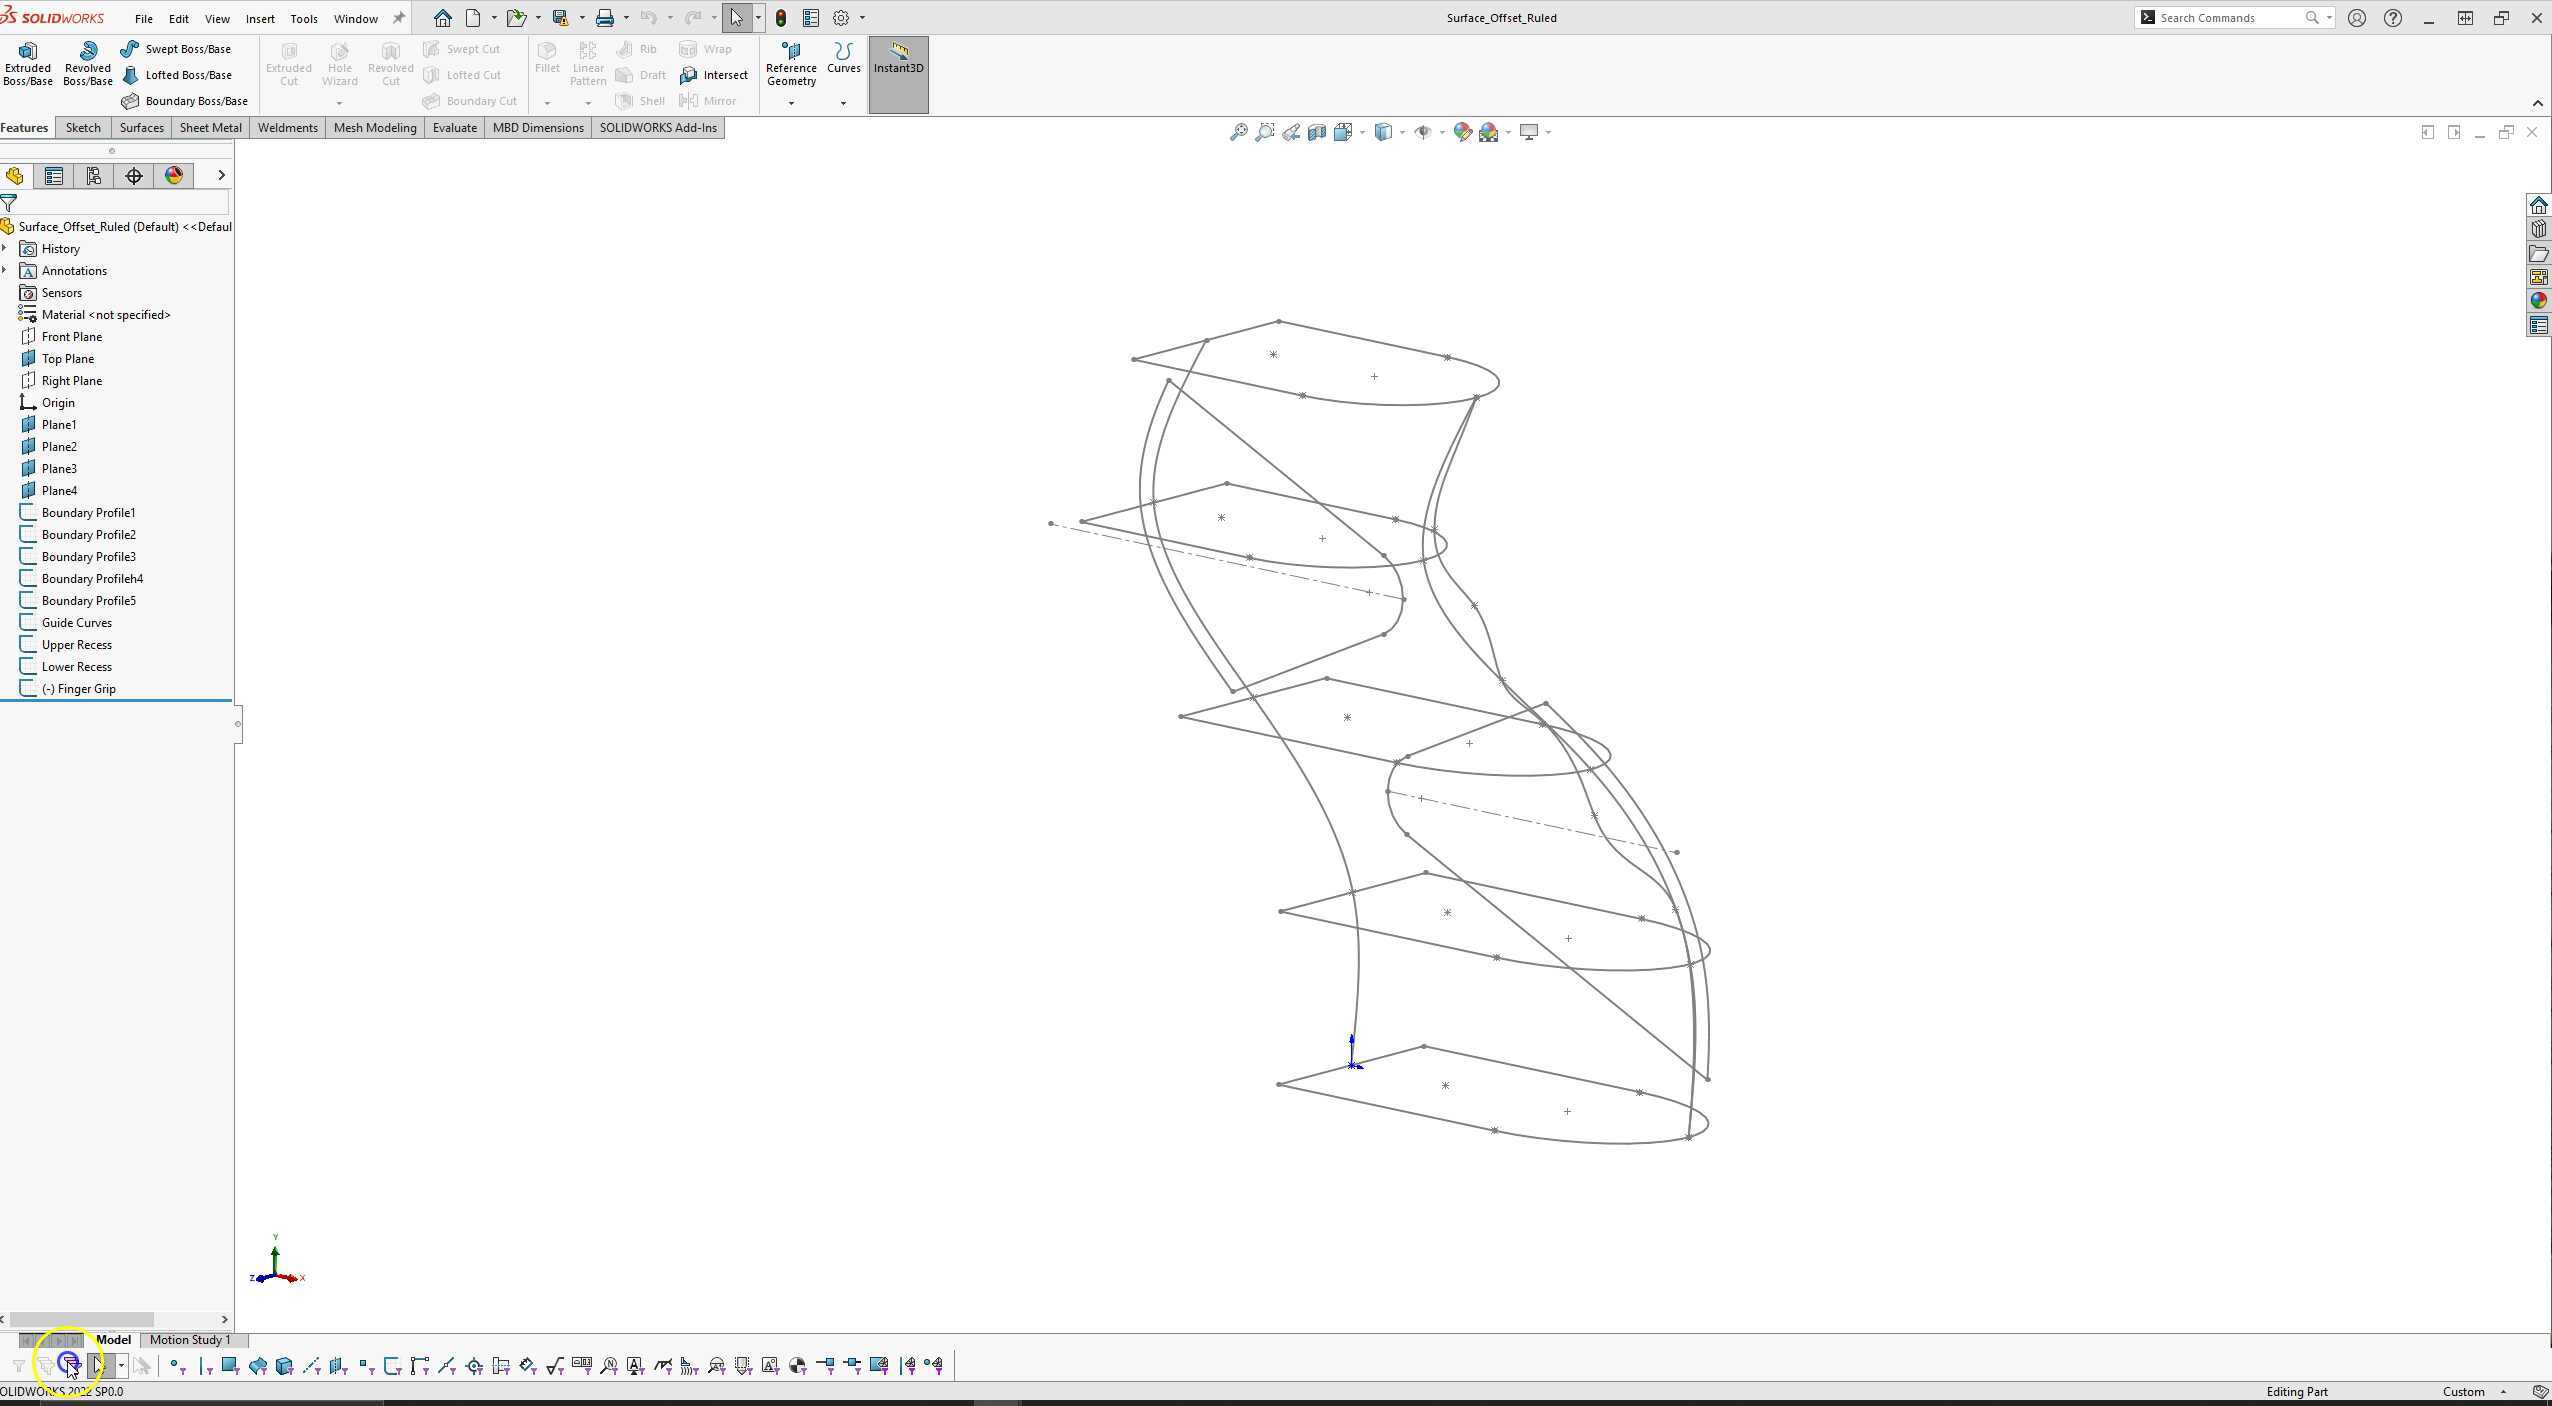Open the View Orientation dropdown arrow
This screenshot has height=1406, width=2552.
pos(1362,133)
